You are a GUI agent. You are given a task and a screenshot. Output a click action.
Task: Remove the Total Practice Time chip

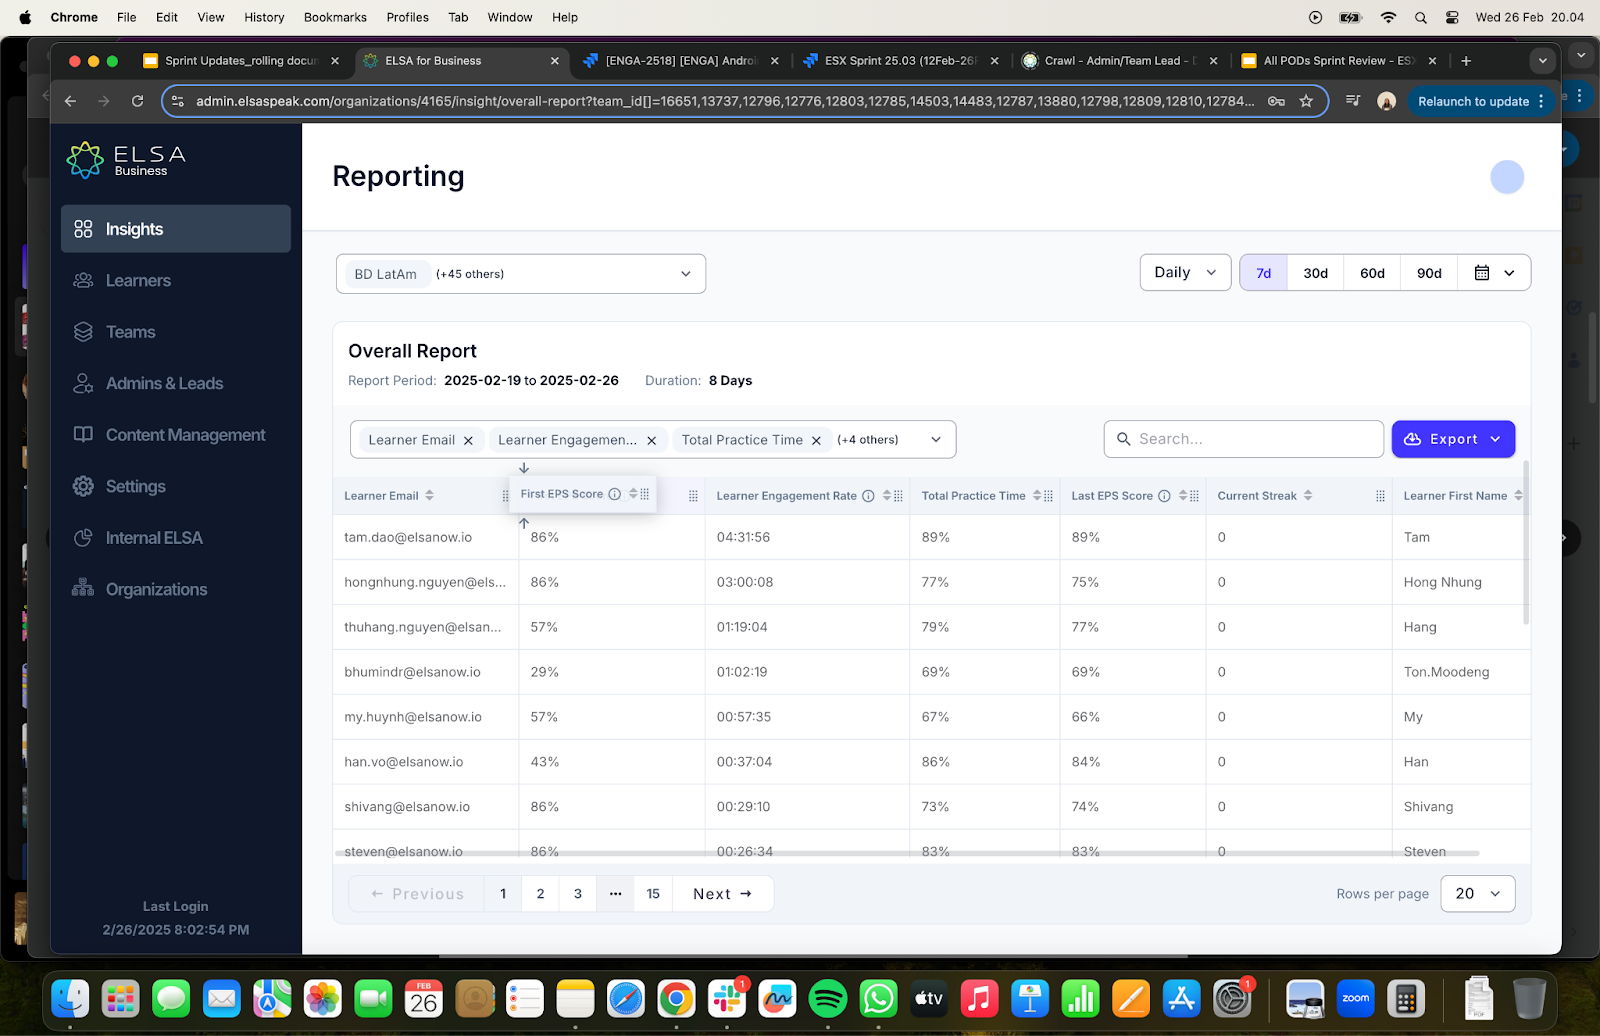[x=816, y=440]
